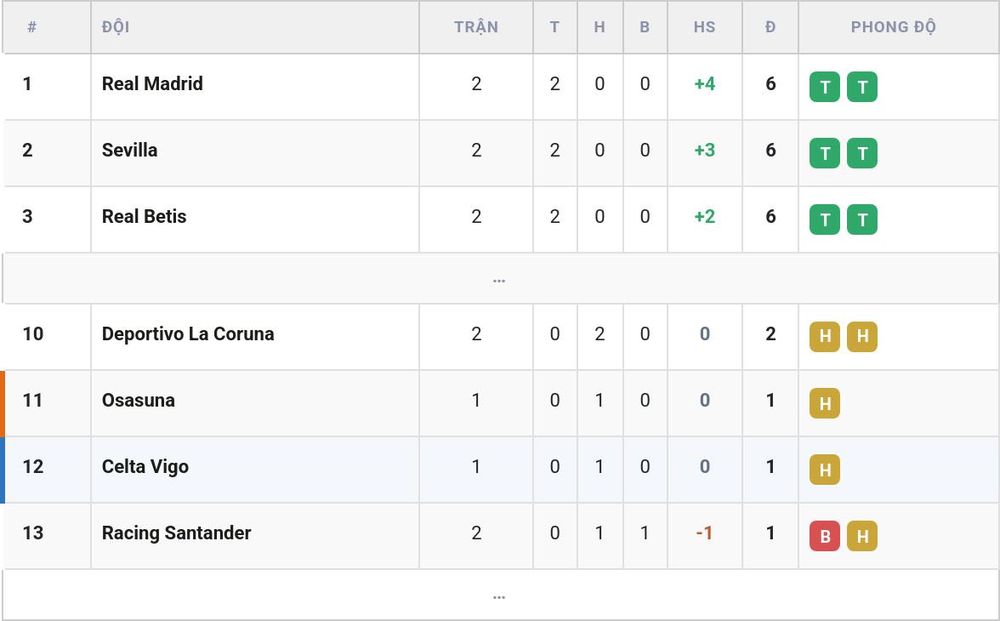Open the Real Madrid team link
Image resolution: width=1000 pixels, height=621 pixels.
(152, 84)
